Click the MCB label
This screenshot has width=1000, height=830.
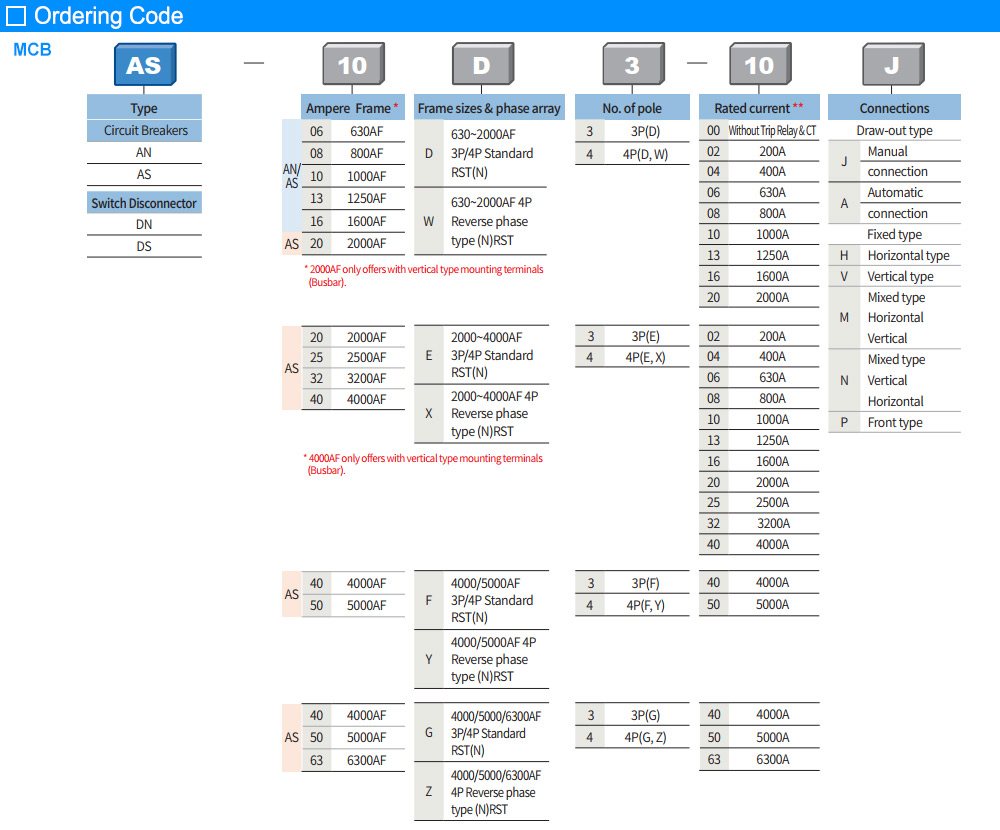[32, 49]
